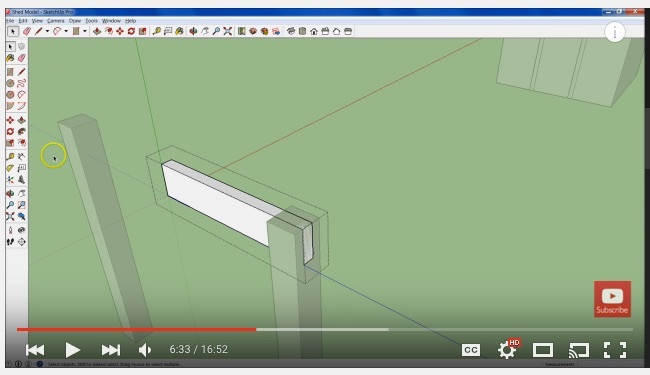Viewport: 650px width, 375px height.
Task: Select the Move tool in top toolbar
Action: pos(120,31)
